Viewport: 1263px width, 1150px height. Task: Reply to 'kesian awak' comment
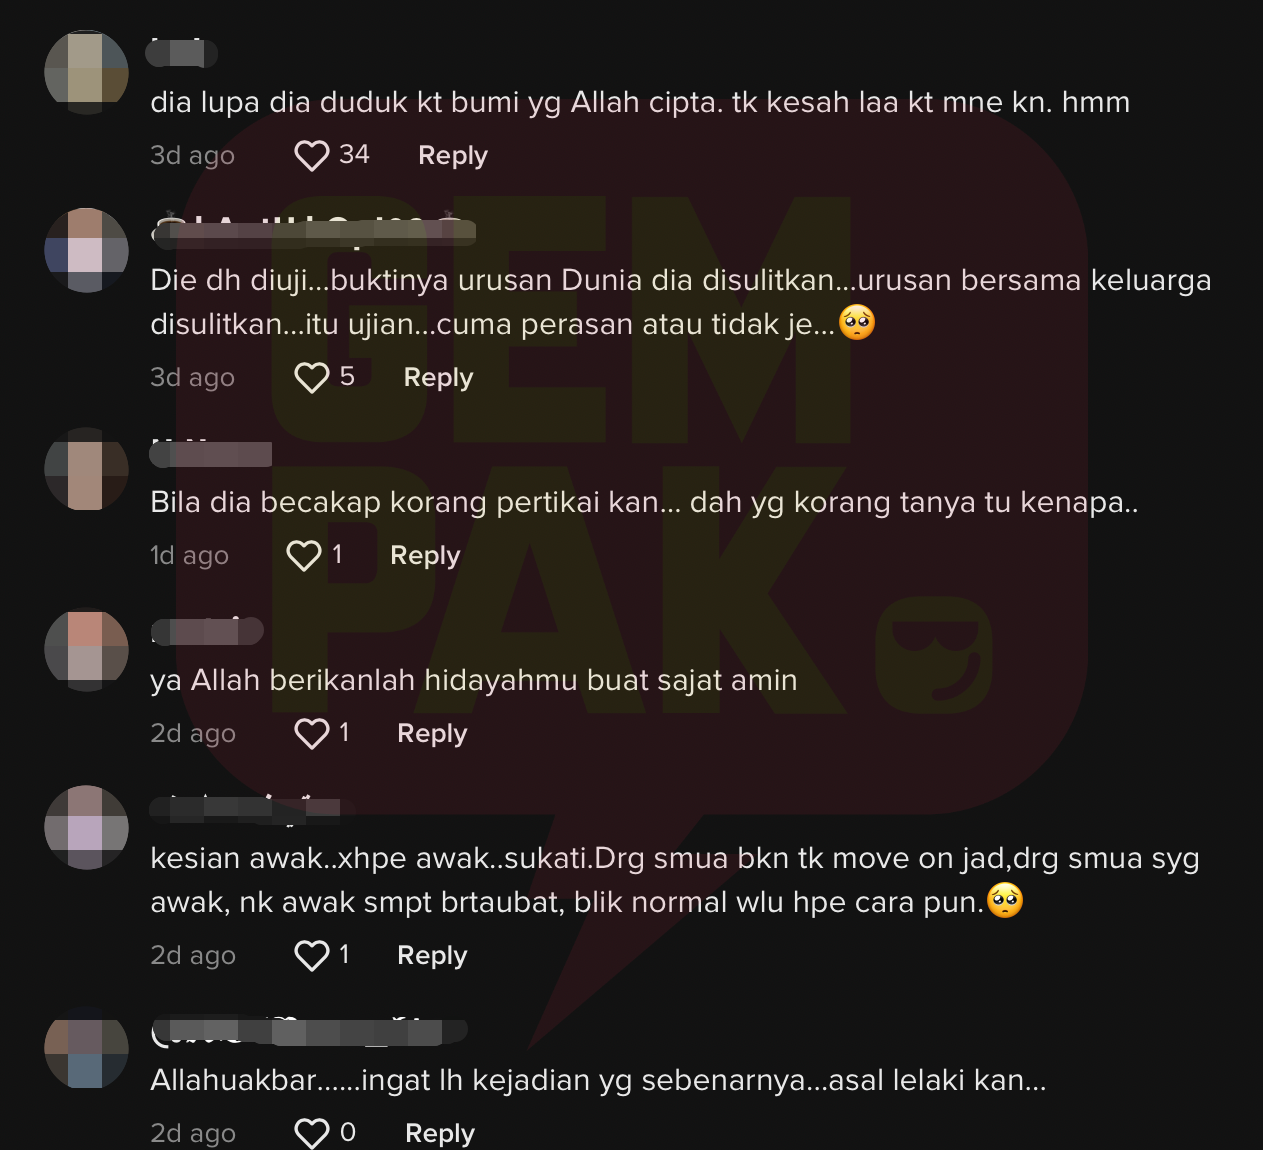432,955
